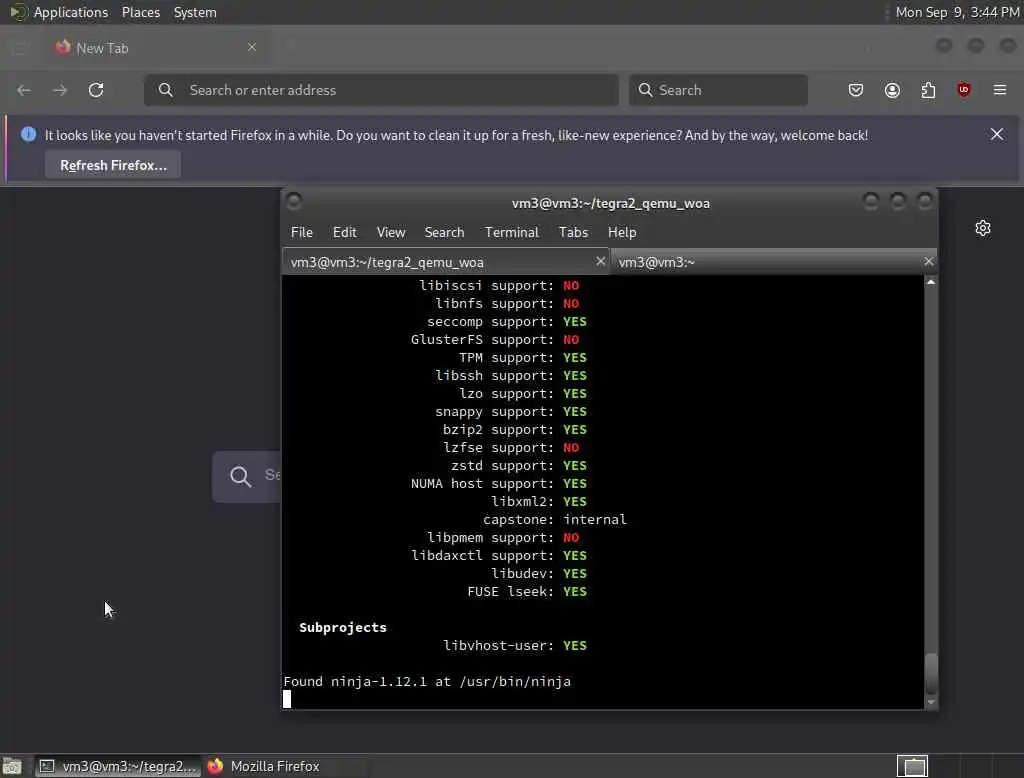1024x778 pixels.
Task: Click 'NUMA host support: YES' line
Action: point(499,484)
